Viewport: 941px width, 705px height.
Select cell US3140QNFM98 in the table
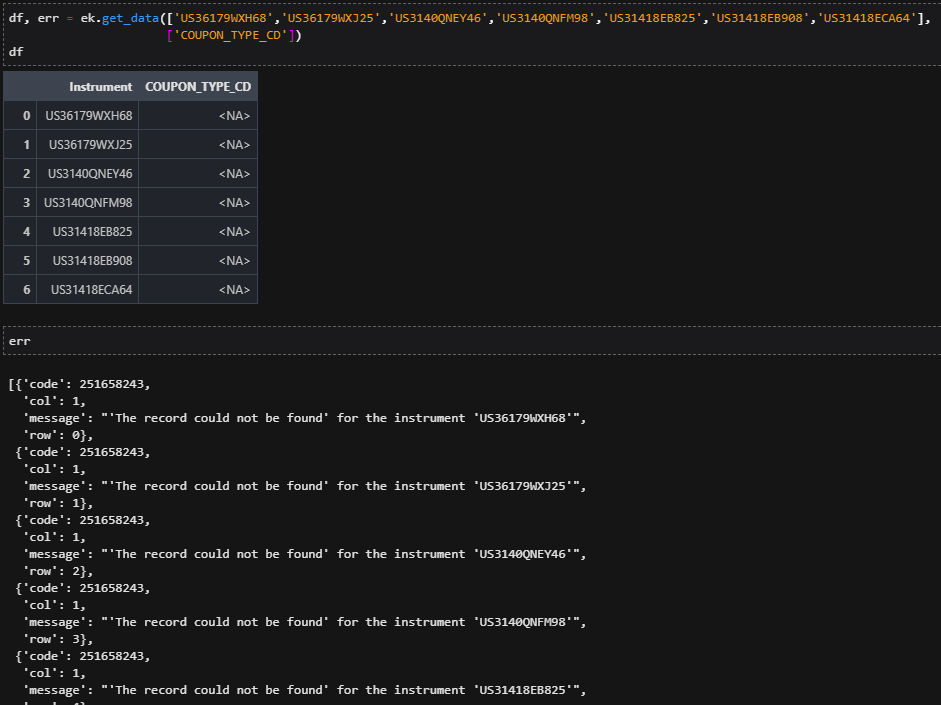(88, 203)
